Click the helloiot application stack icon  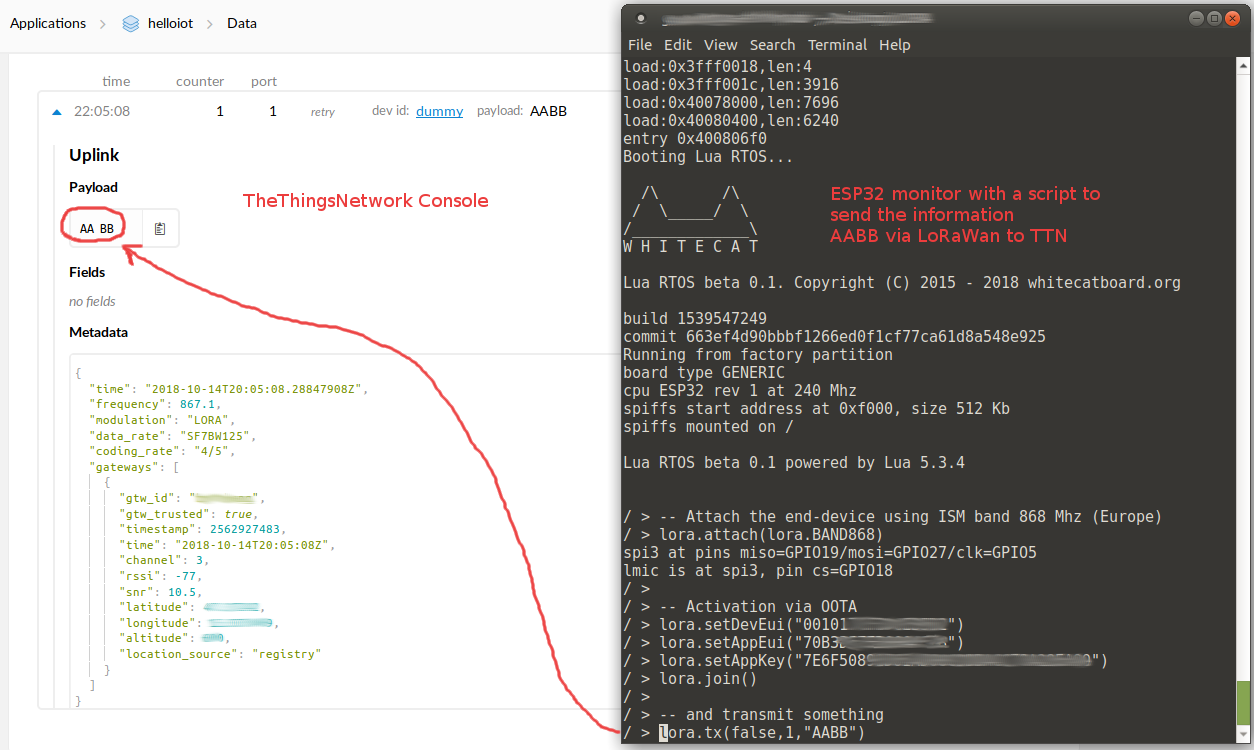(131, 23)
